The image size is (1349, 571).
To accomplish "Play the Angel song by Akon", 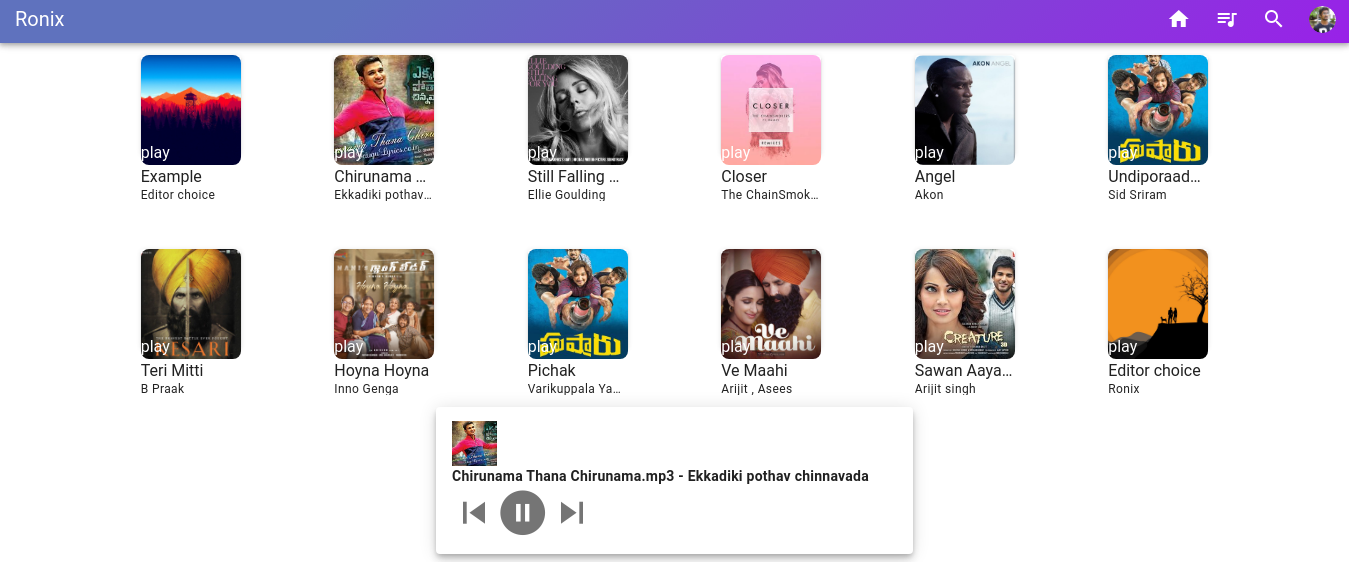I will pyautogui.click(x=964, y=109).
